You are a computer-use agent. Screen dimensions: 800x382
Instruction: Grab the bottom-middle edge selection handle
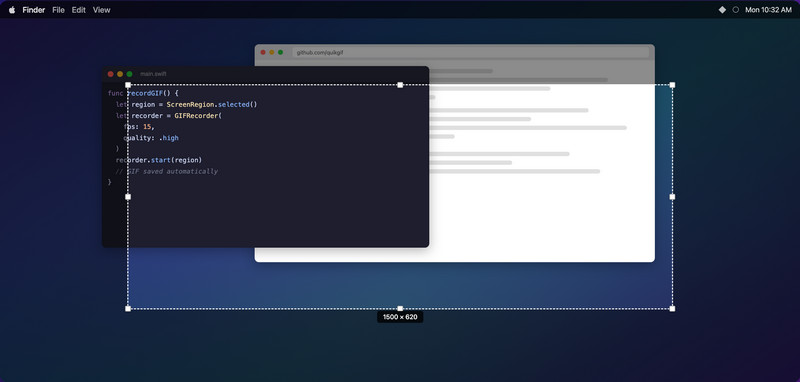click(x=400, y=309)
